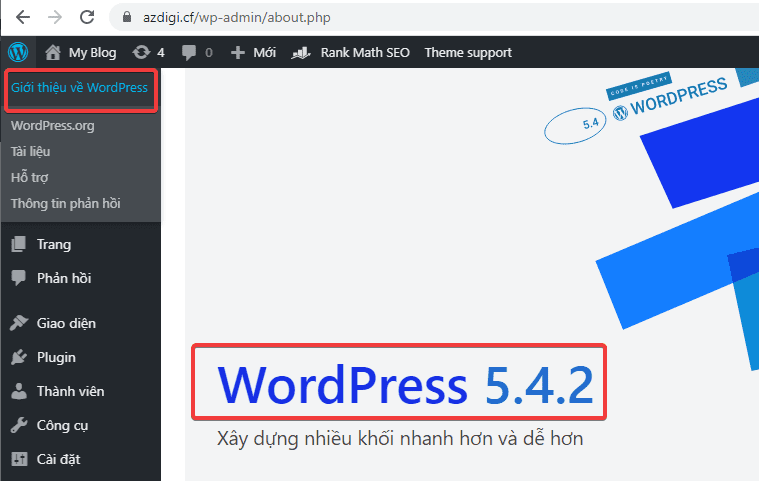Open My Blog home icon
This screenshot has height=481, width=759.
[53, 52]
